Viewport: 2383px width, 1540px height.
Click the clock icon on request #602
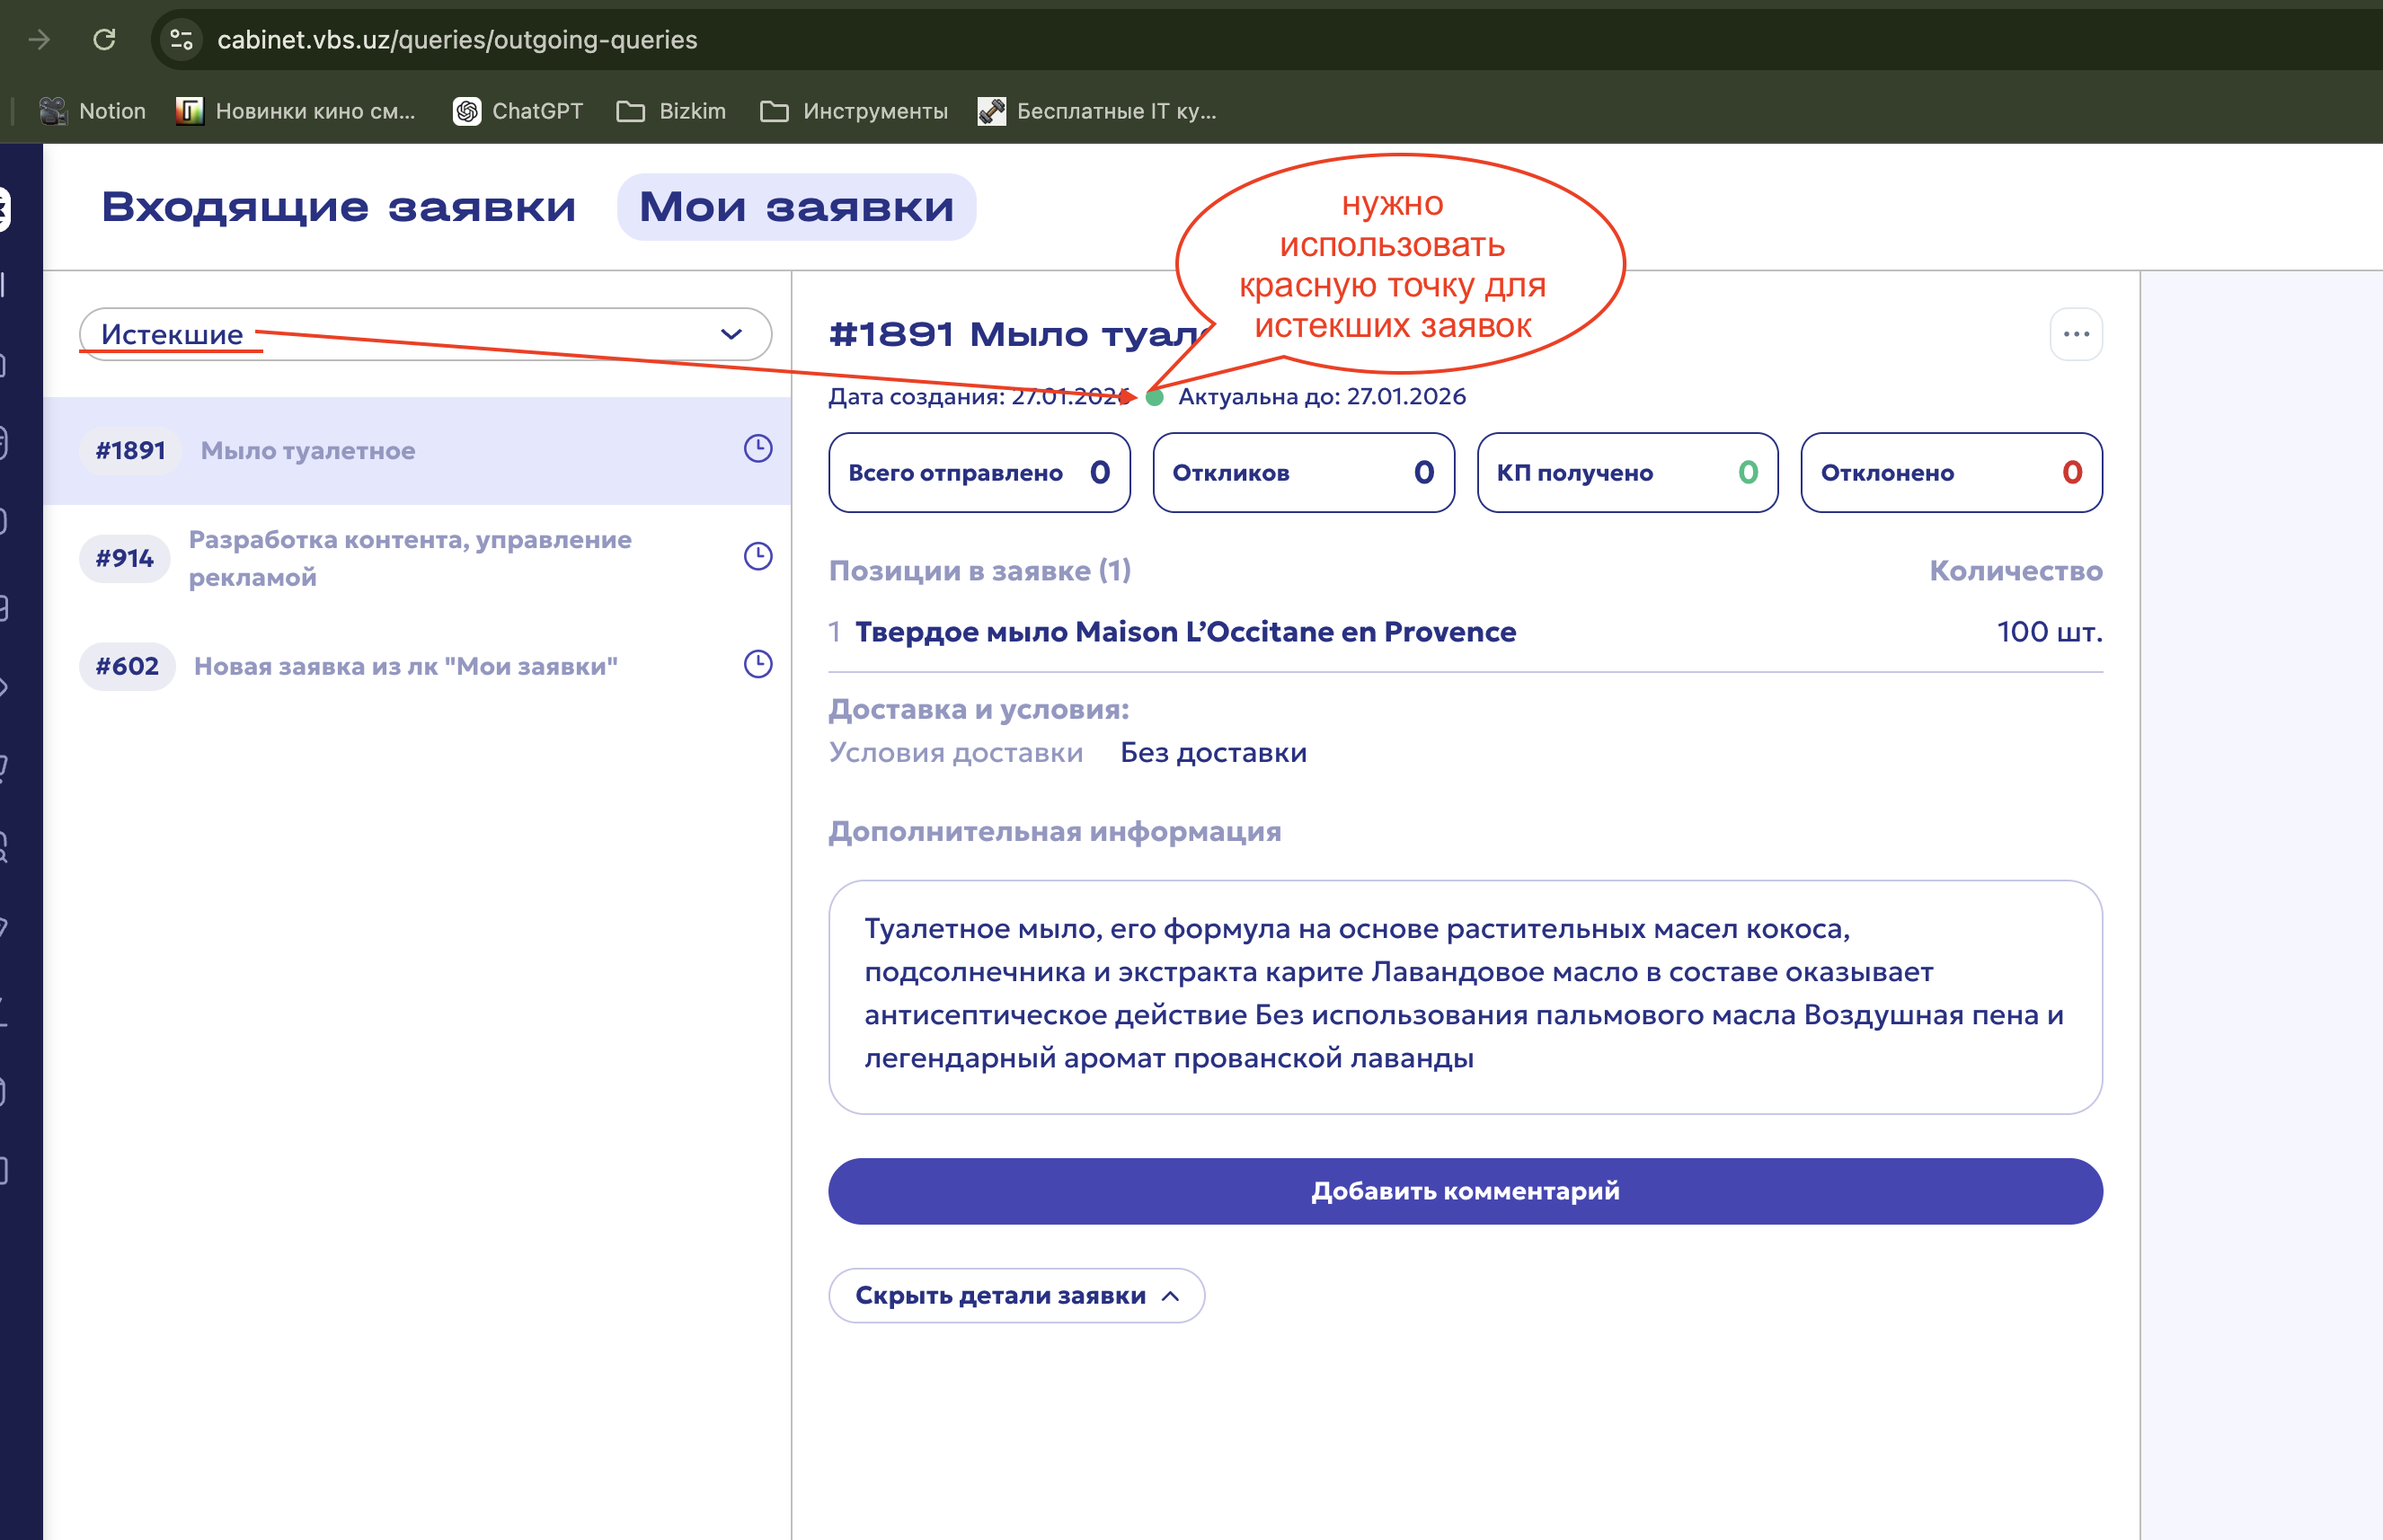pyautogui.click(x=757, y=664)
